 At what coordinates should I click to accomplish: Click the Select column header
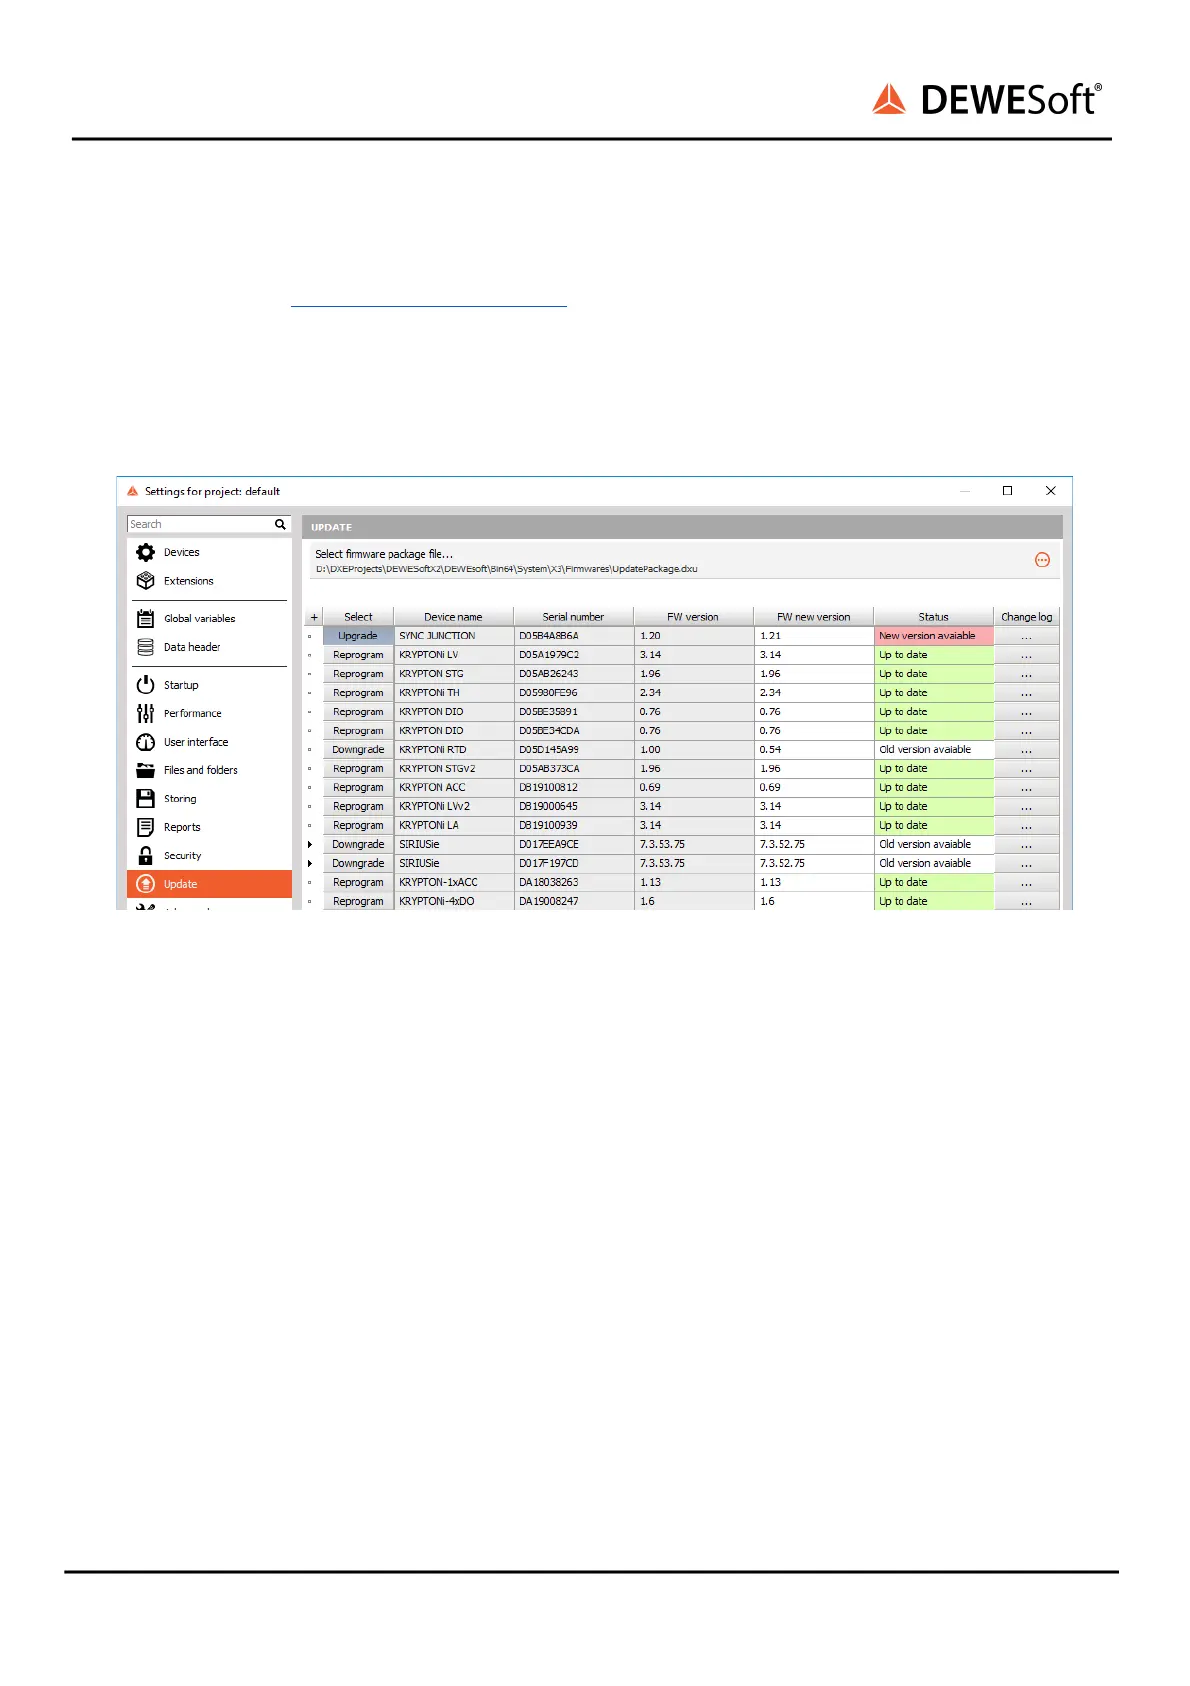pos(358,617)
